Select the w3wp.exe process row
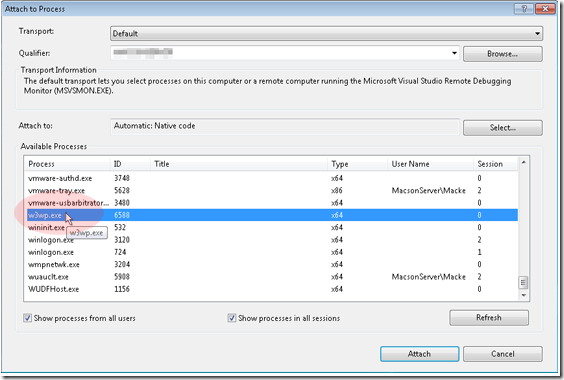This screenshot has width=564, height=380. pos(272,215)
